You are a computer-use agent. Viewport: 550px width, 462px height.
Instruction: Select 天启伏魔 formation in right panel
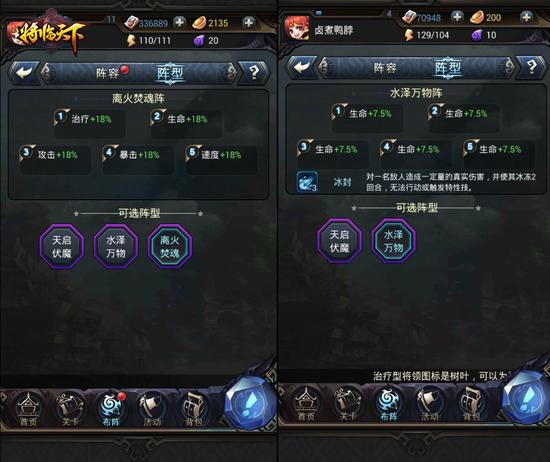click(x=339, y=241)
